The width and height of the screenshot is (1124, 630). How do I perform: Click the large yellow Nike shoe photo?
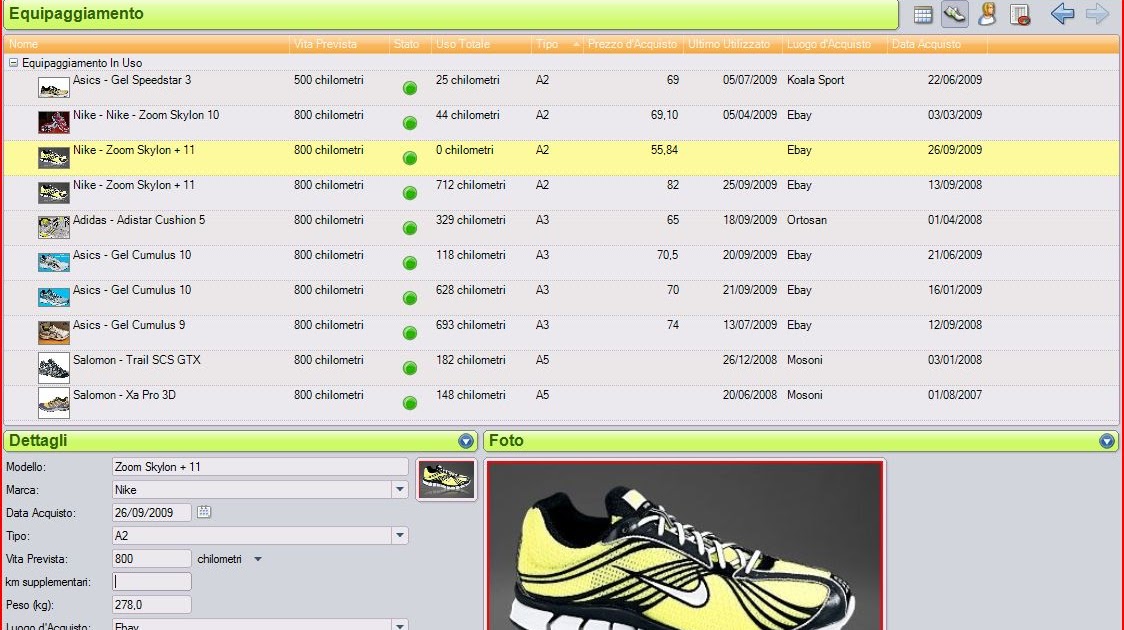pyautogui.click(x=685, y=546)
